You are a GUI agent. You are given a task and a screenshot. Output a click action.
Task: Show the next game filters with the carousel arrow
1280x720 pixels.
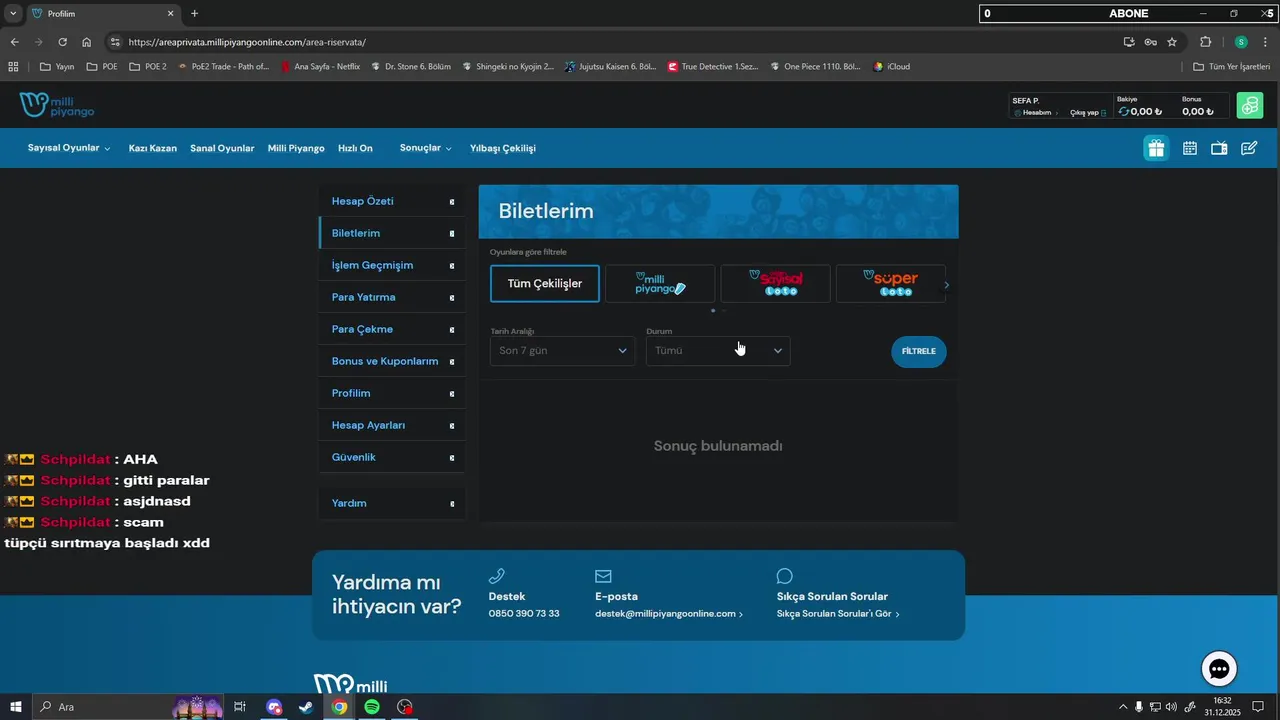pyautogui.click(x=946, y=285)
